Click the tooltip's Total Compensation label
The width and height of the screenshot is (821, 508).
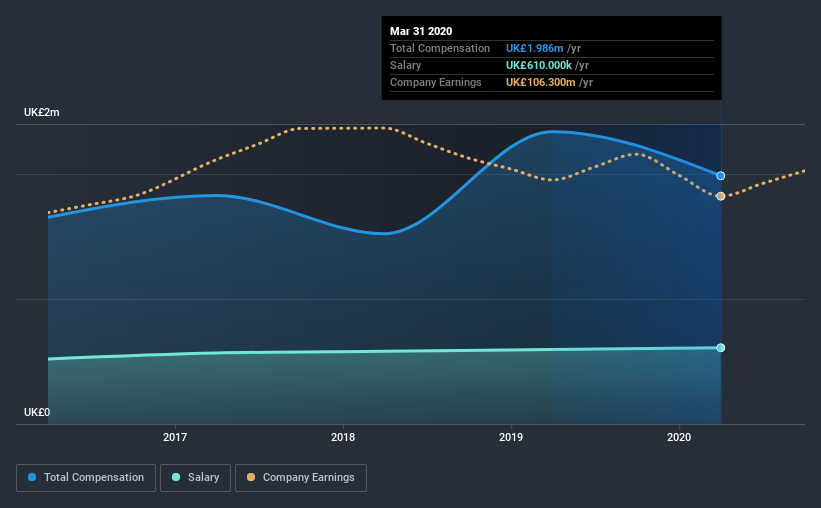tap(440, 48)
